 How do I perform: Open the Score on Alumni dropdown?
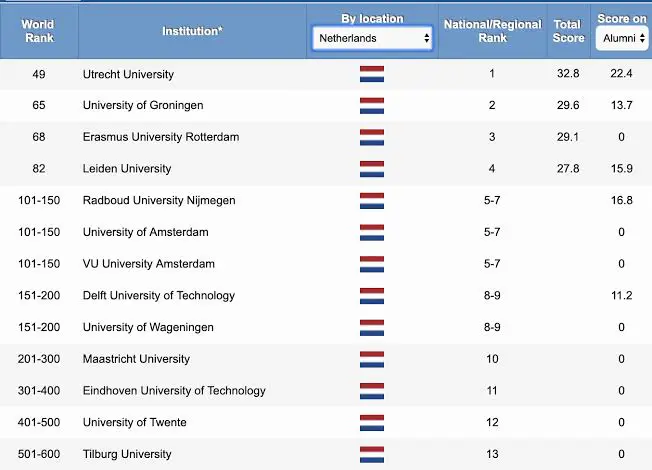coord(622,38)
